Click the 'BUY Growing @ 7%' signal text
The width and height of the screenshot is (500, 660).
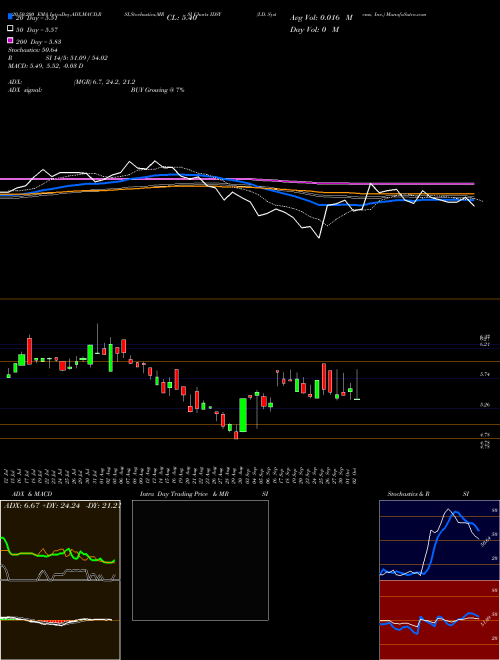[157, 90]
